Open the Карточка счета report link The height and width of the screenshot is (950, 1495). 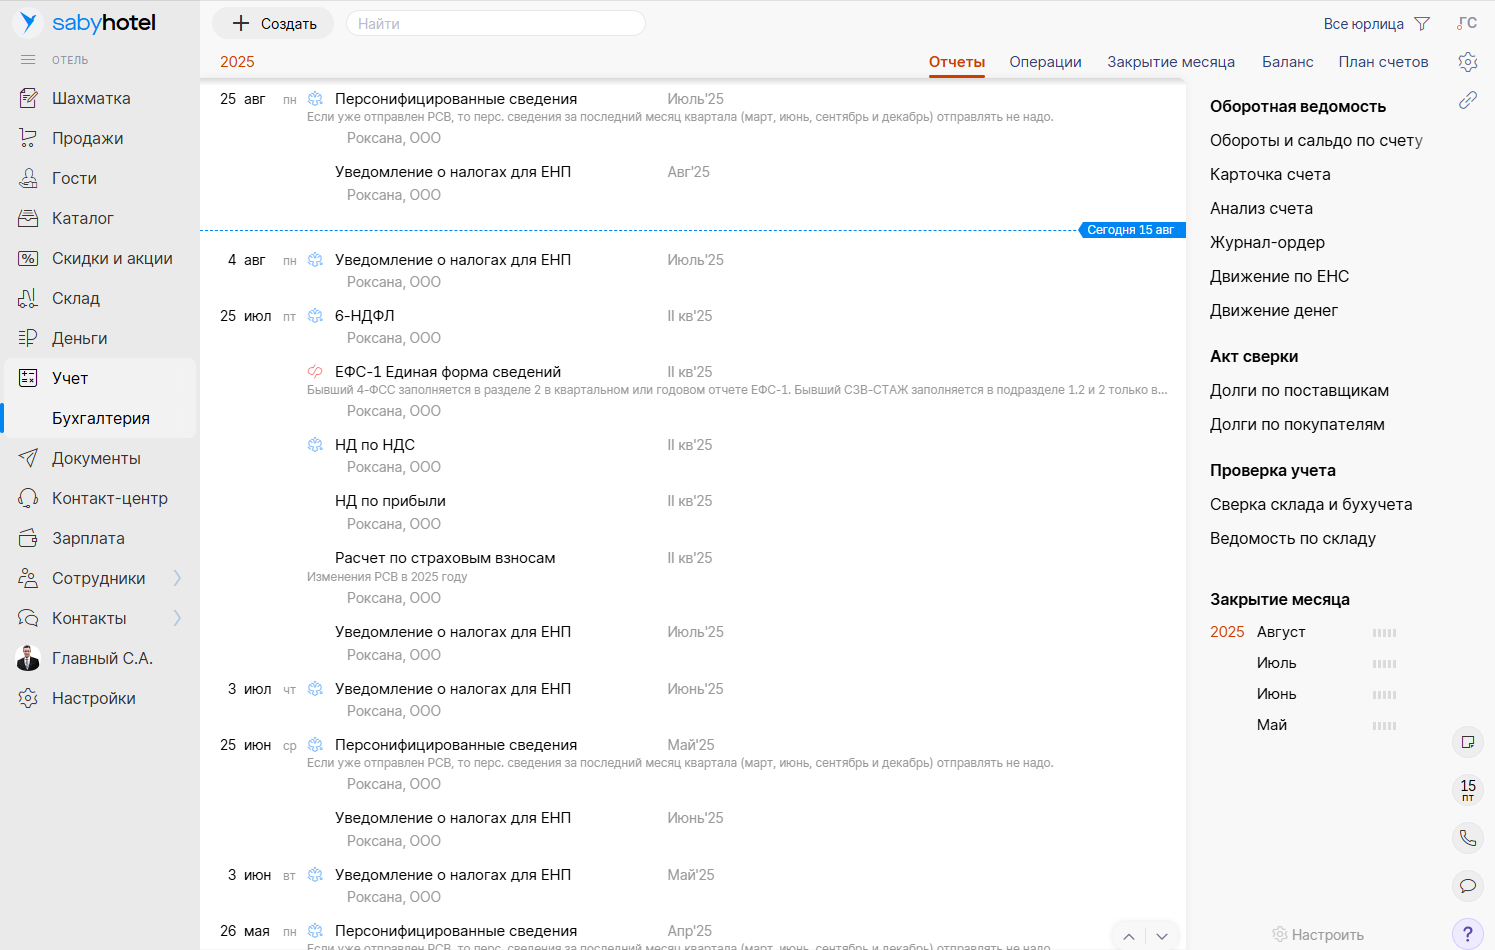point(1269,174)
